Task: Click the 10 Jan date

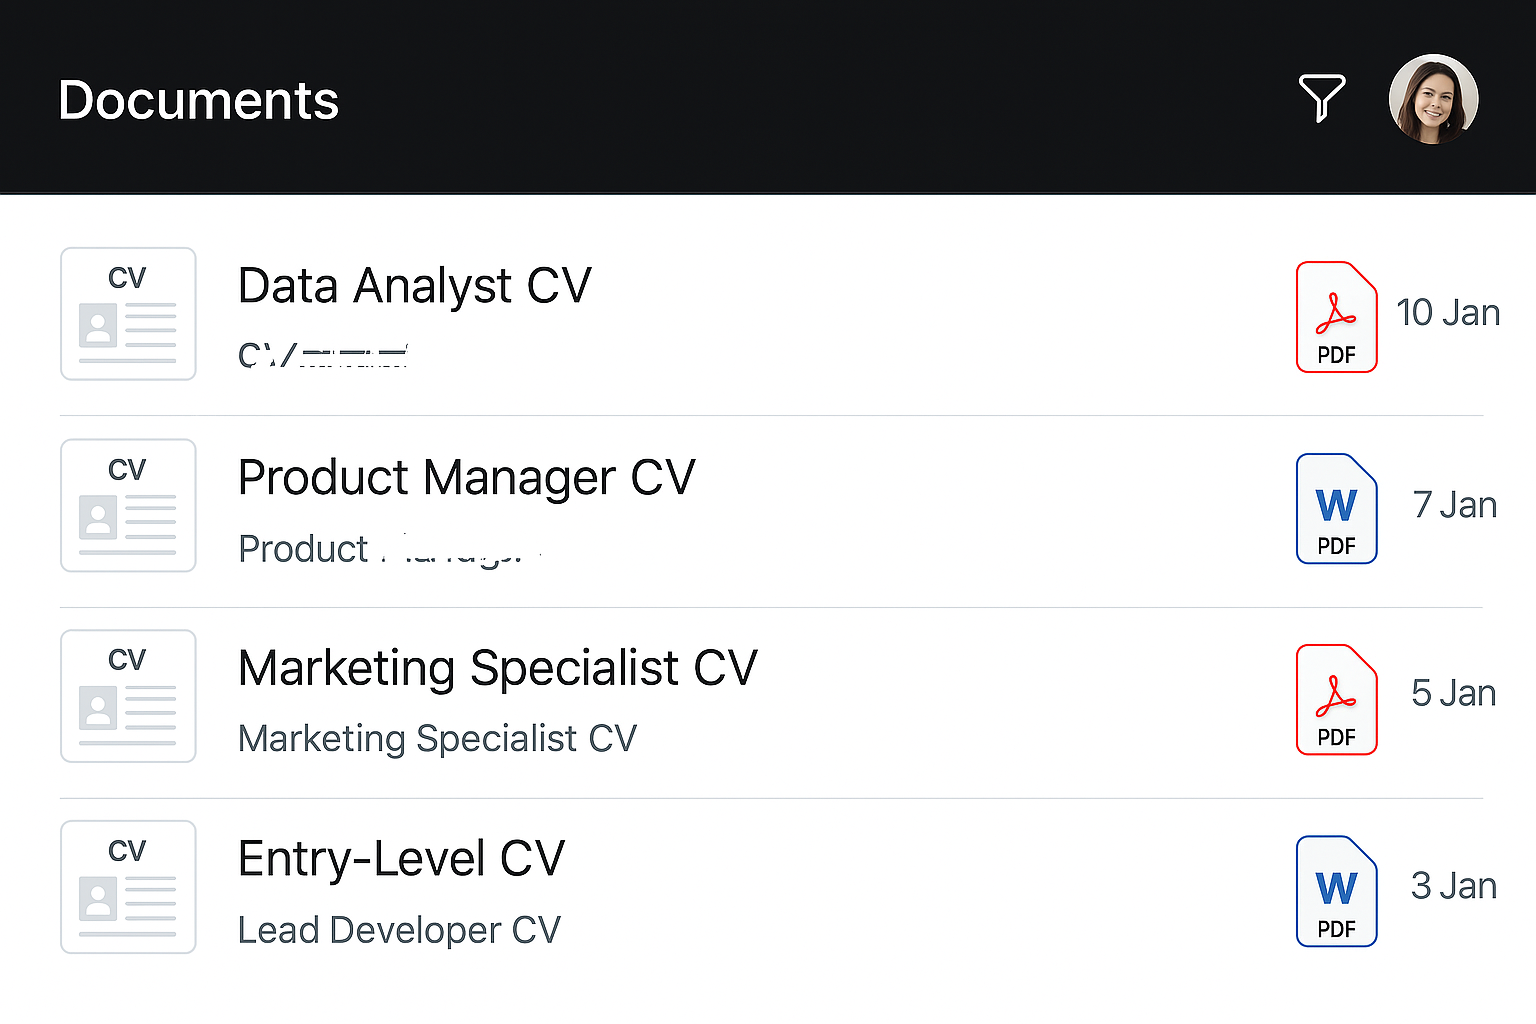Action: (1447, 313)
